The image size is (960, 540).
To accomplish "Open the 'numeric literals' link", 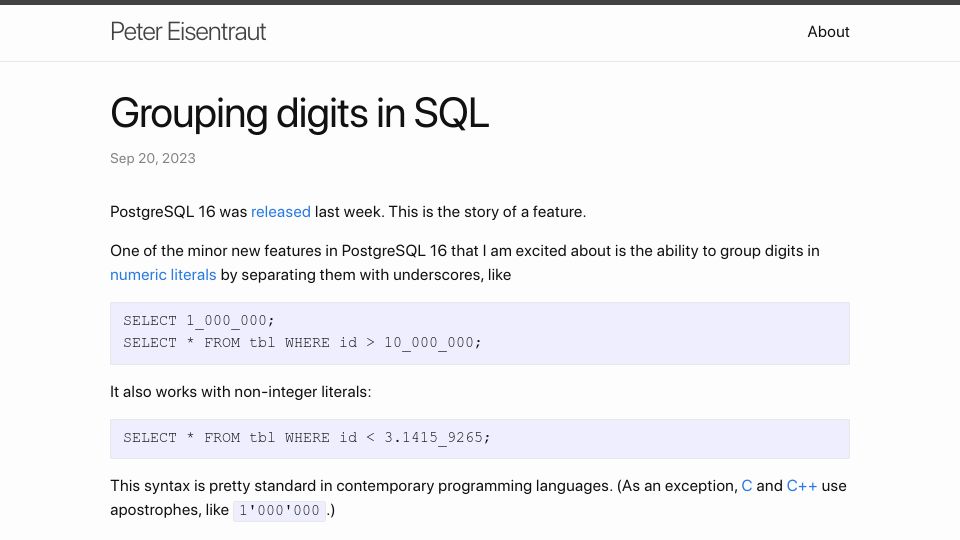I will (163, 275).
